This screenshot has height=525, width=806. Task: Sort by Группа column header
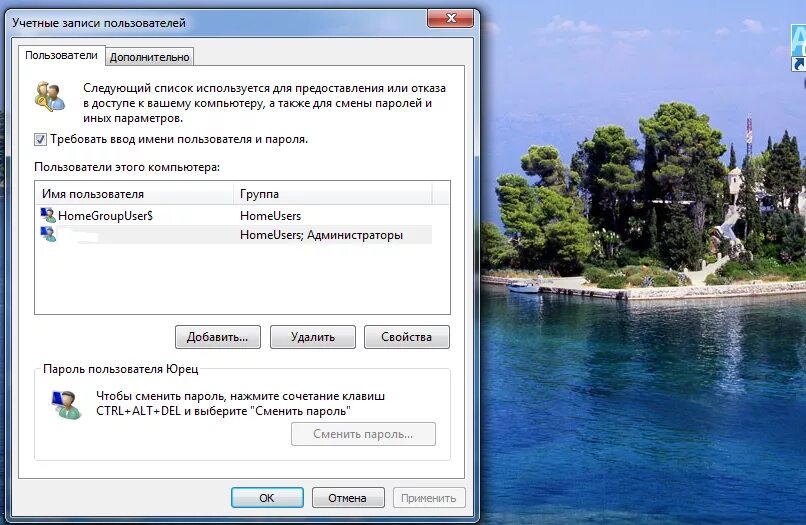click(333, 194)
